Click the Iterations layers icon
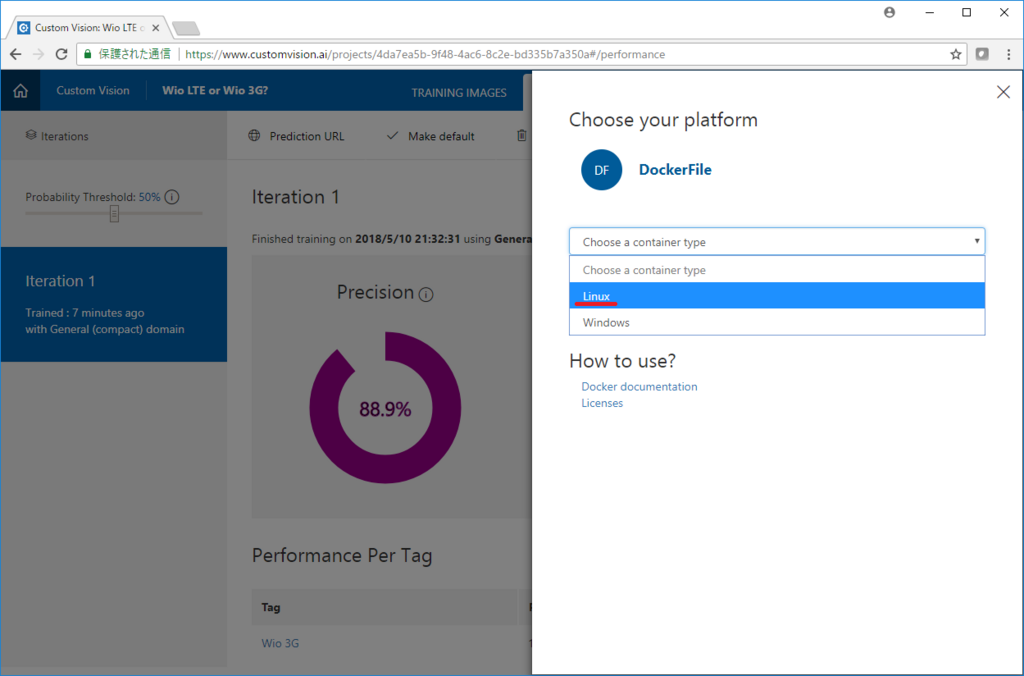 [x=31, y=135]
